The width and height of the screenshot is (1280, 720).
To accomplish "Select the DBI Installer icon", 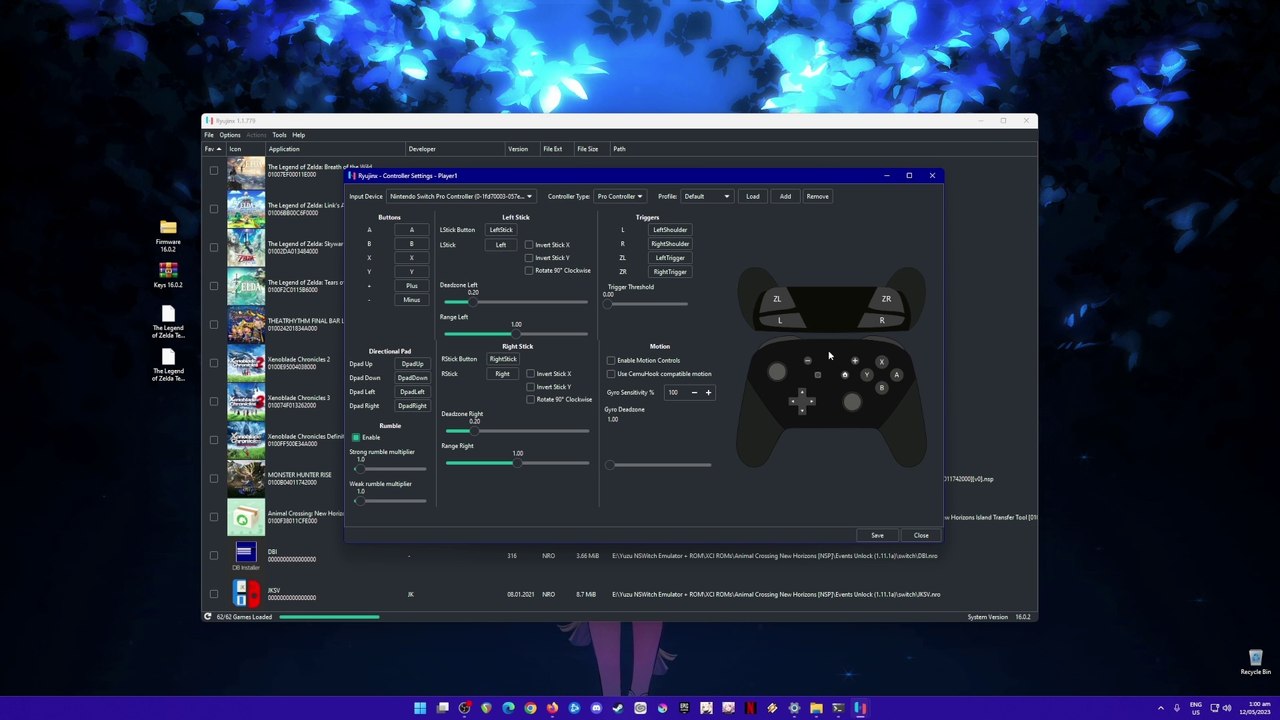I will [x=246, y=555].
